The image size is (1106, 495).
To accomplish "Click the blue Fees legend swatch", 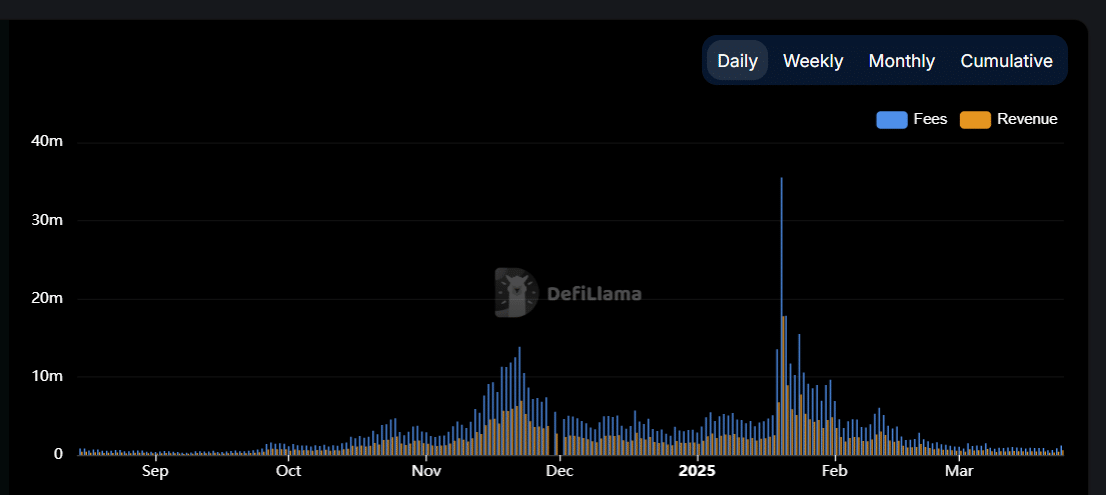I will (891, 120).
